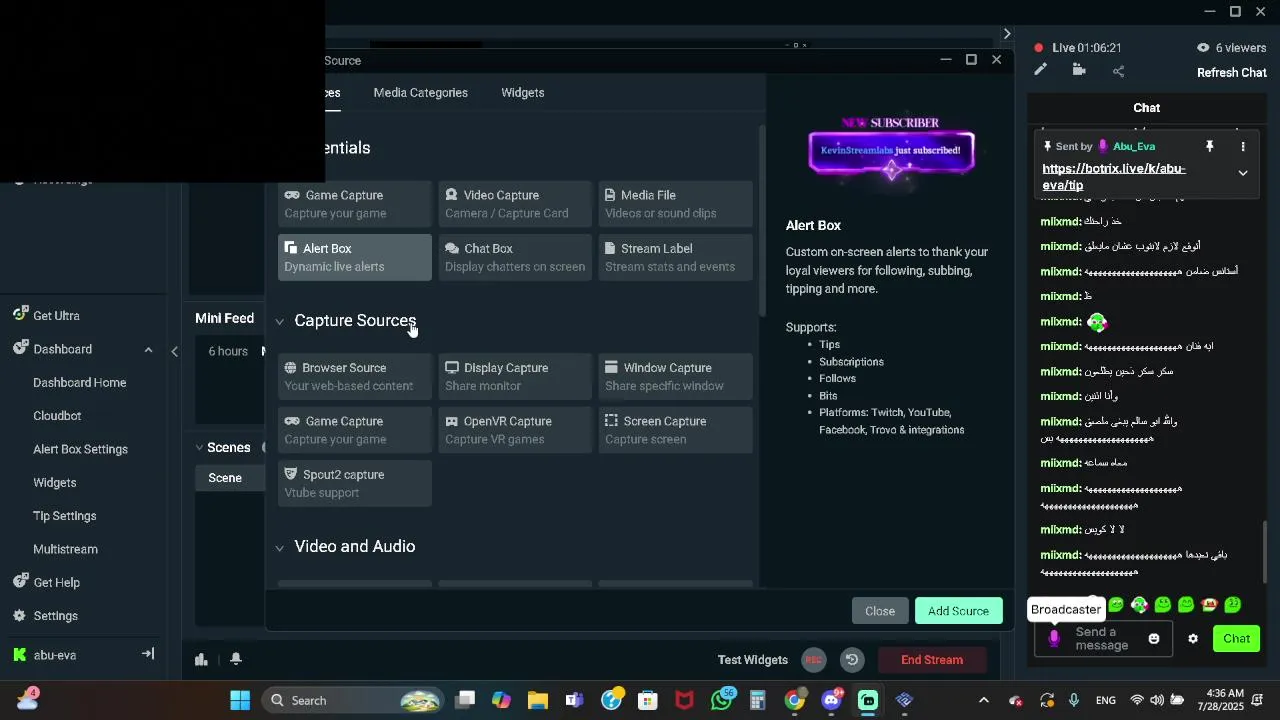Image resolution: width=1280 pixels, height=720 pixels.
Task: Click the taskbar Search box
Action: tap(354, 700)
